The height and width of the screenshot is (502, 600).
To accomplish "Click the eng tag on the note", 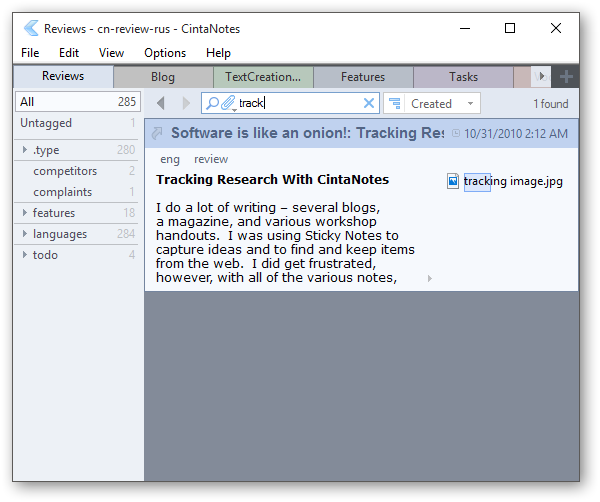I will pos(170,159).
